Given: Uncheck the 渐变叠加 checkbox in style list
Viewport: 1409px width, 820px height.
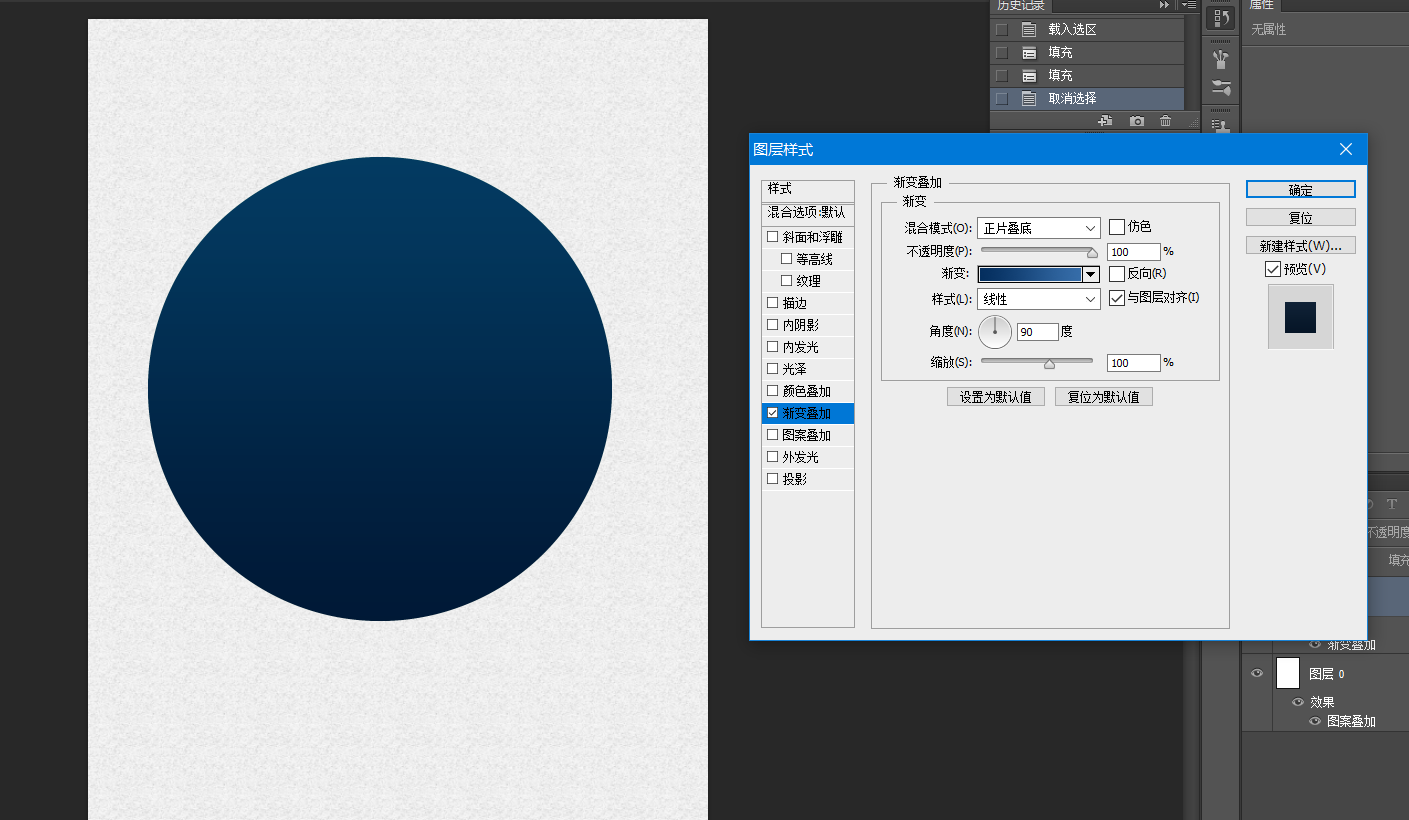Looking at the screenshot, I should tap(772, 413).
